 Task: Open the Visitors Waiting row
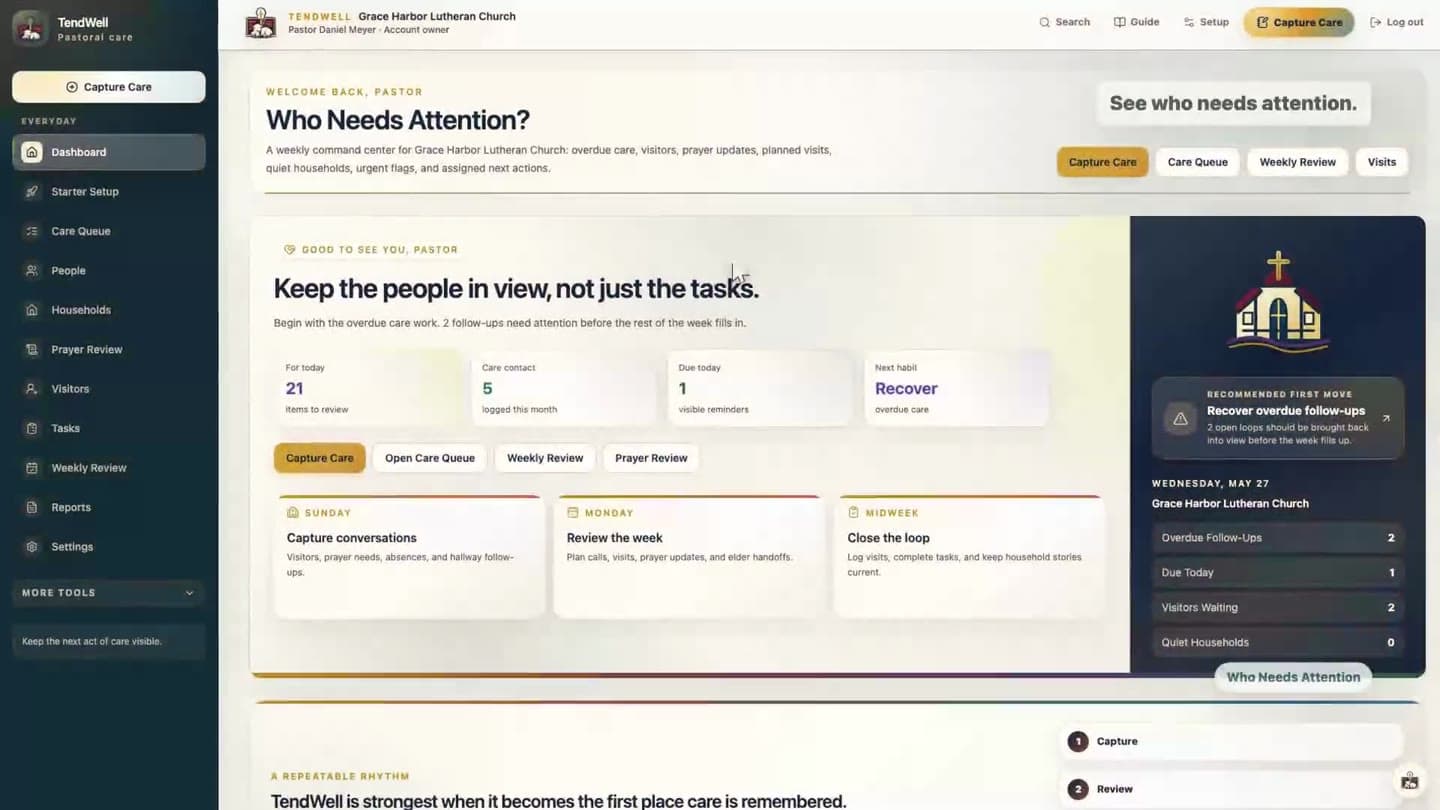click(1278, 608)
